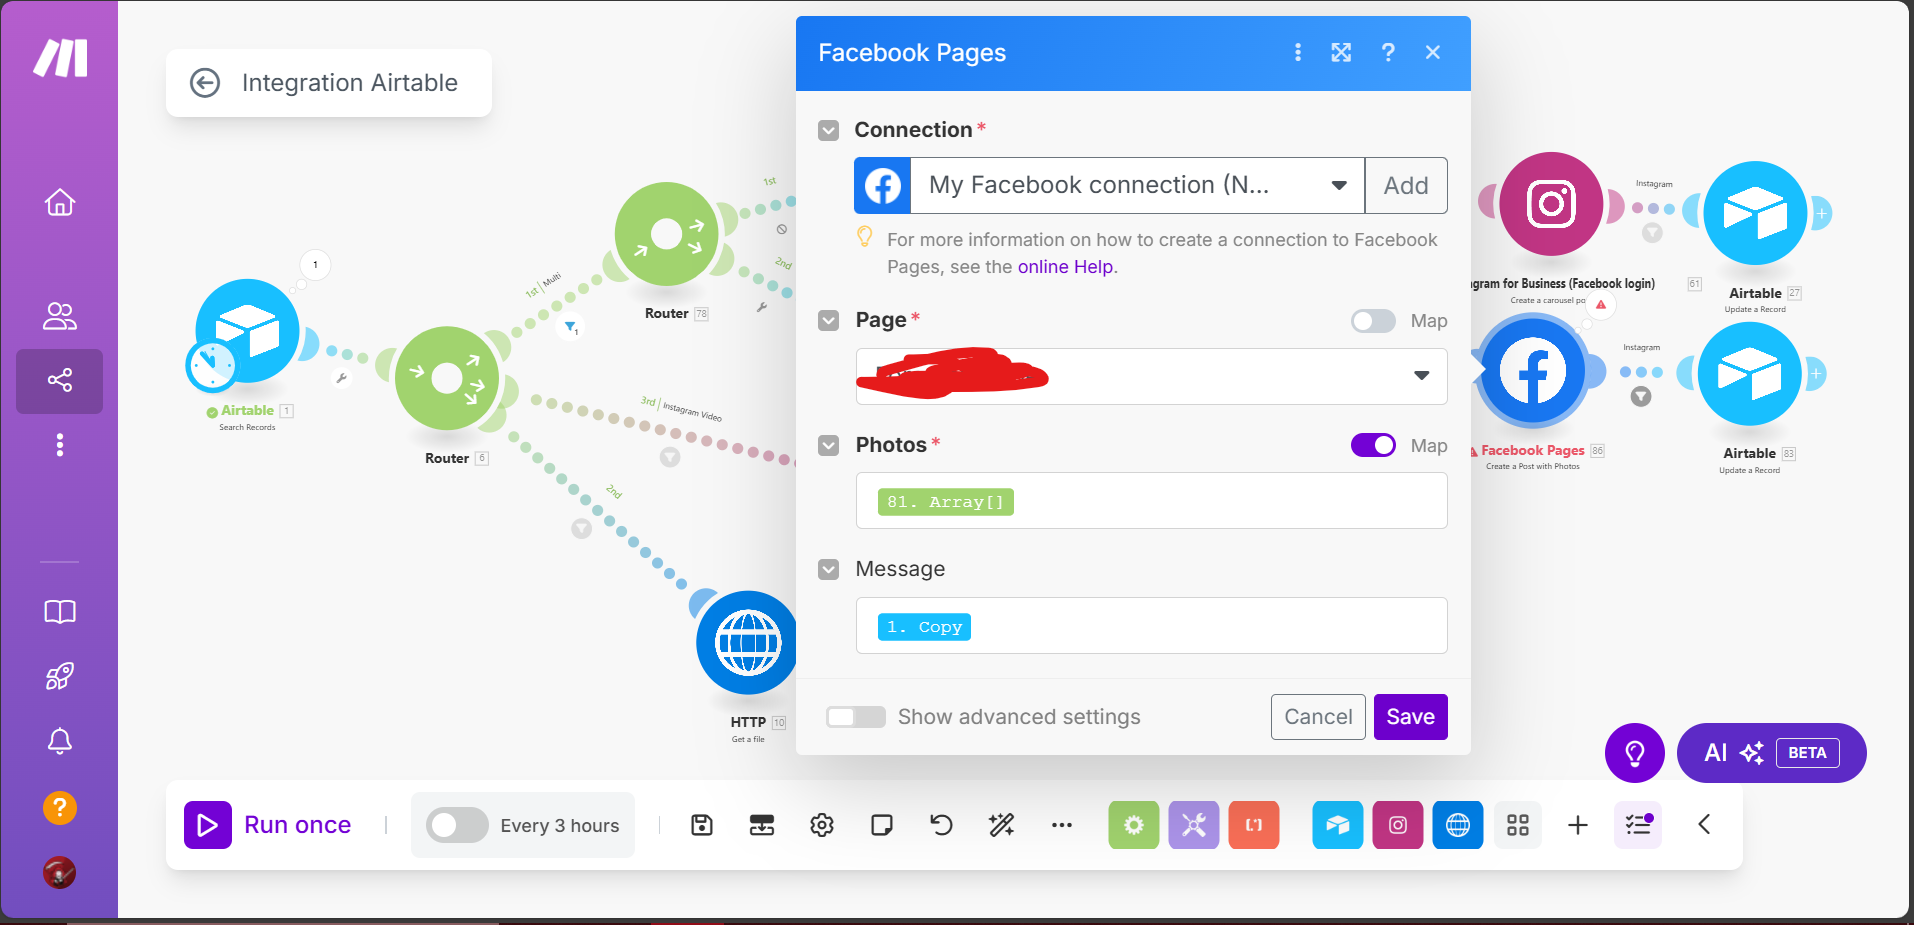Open the user profile avatar
Screen dimensions: 1914x925
point(60,872)
